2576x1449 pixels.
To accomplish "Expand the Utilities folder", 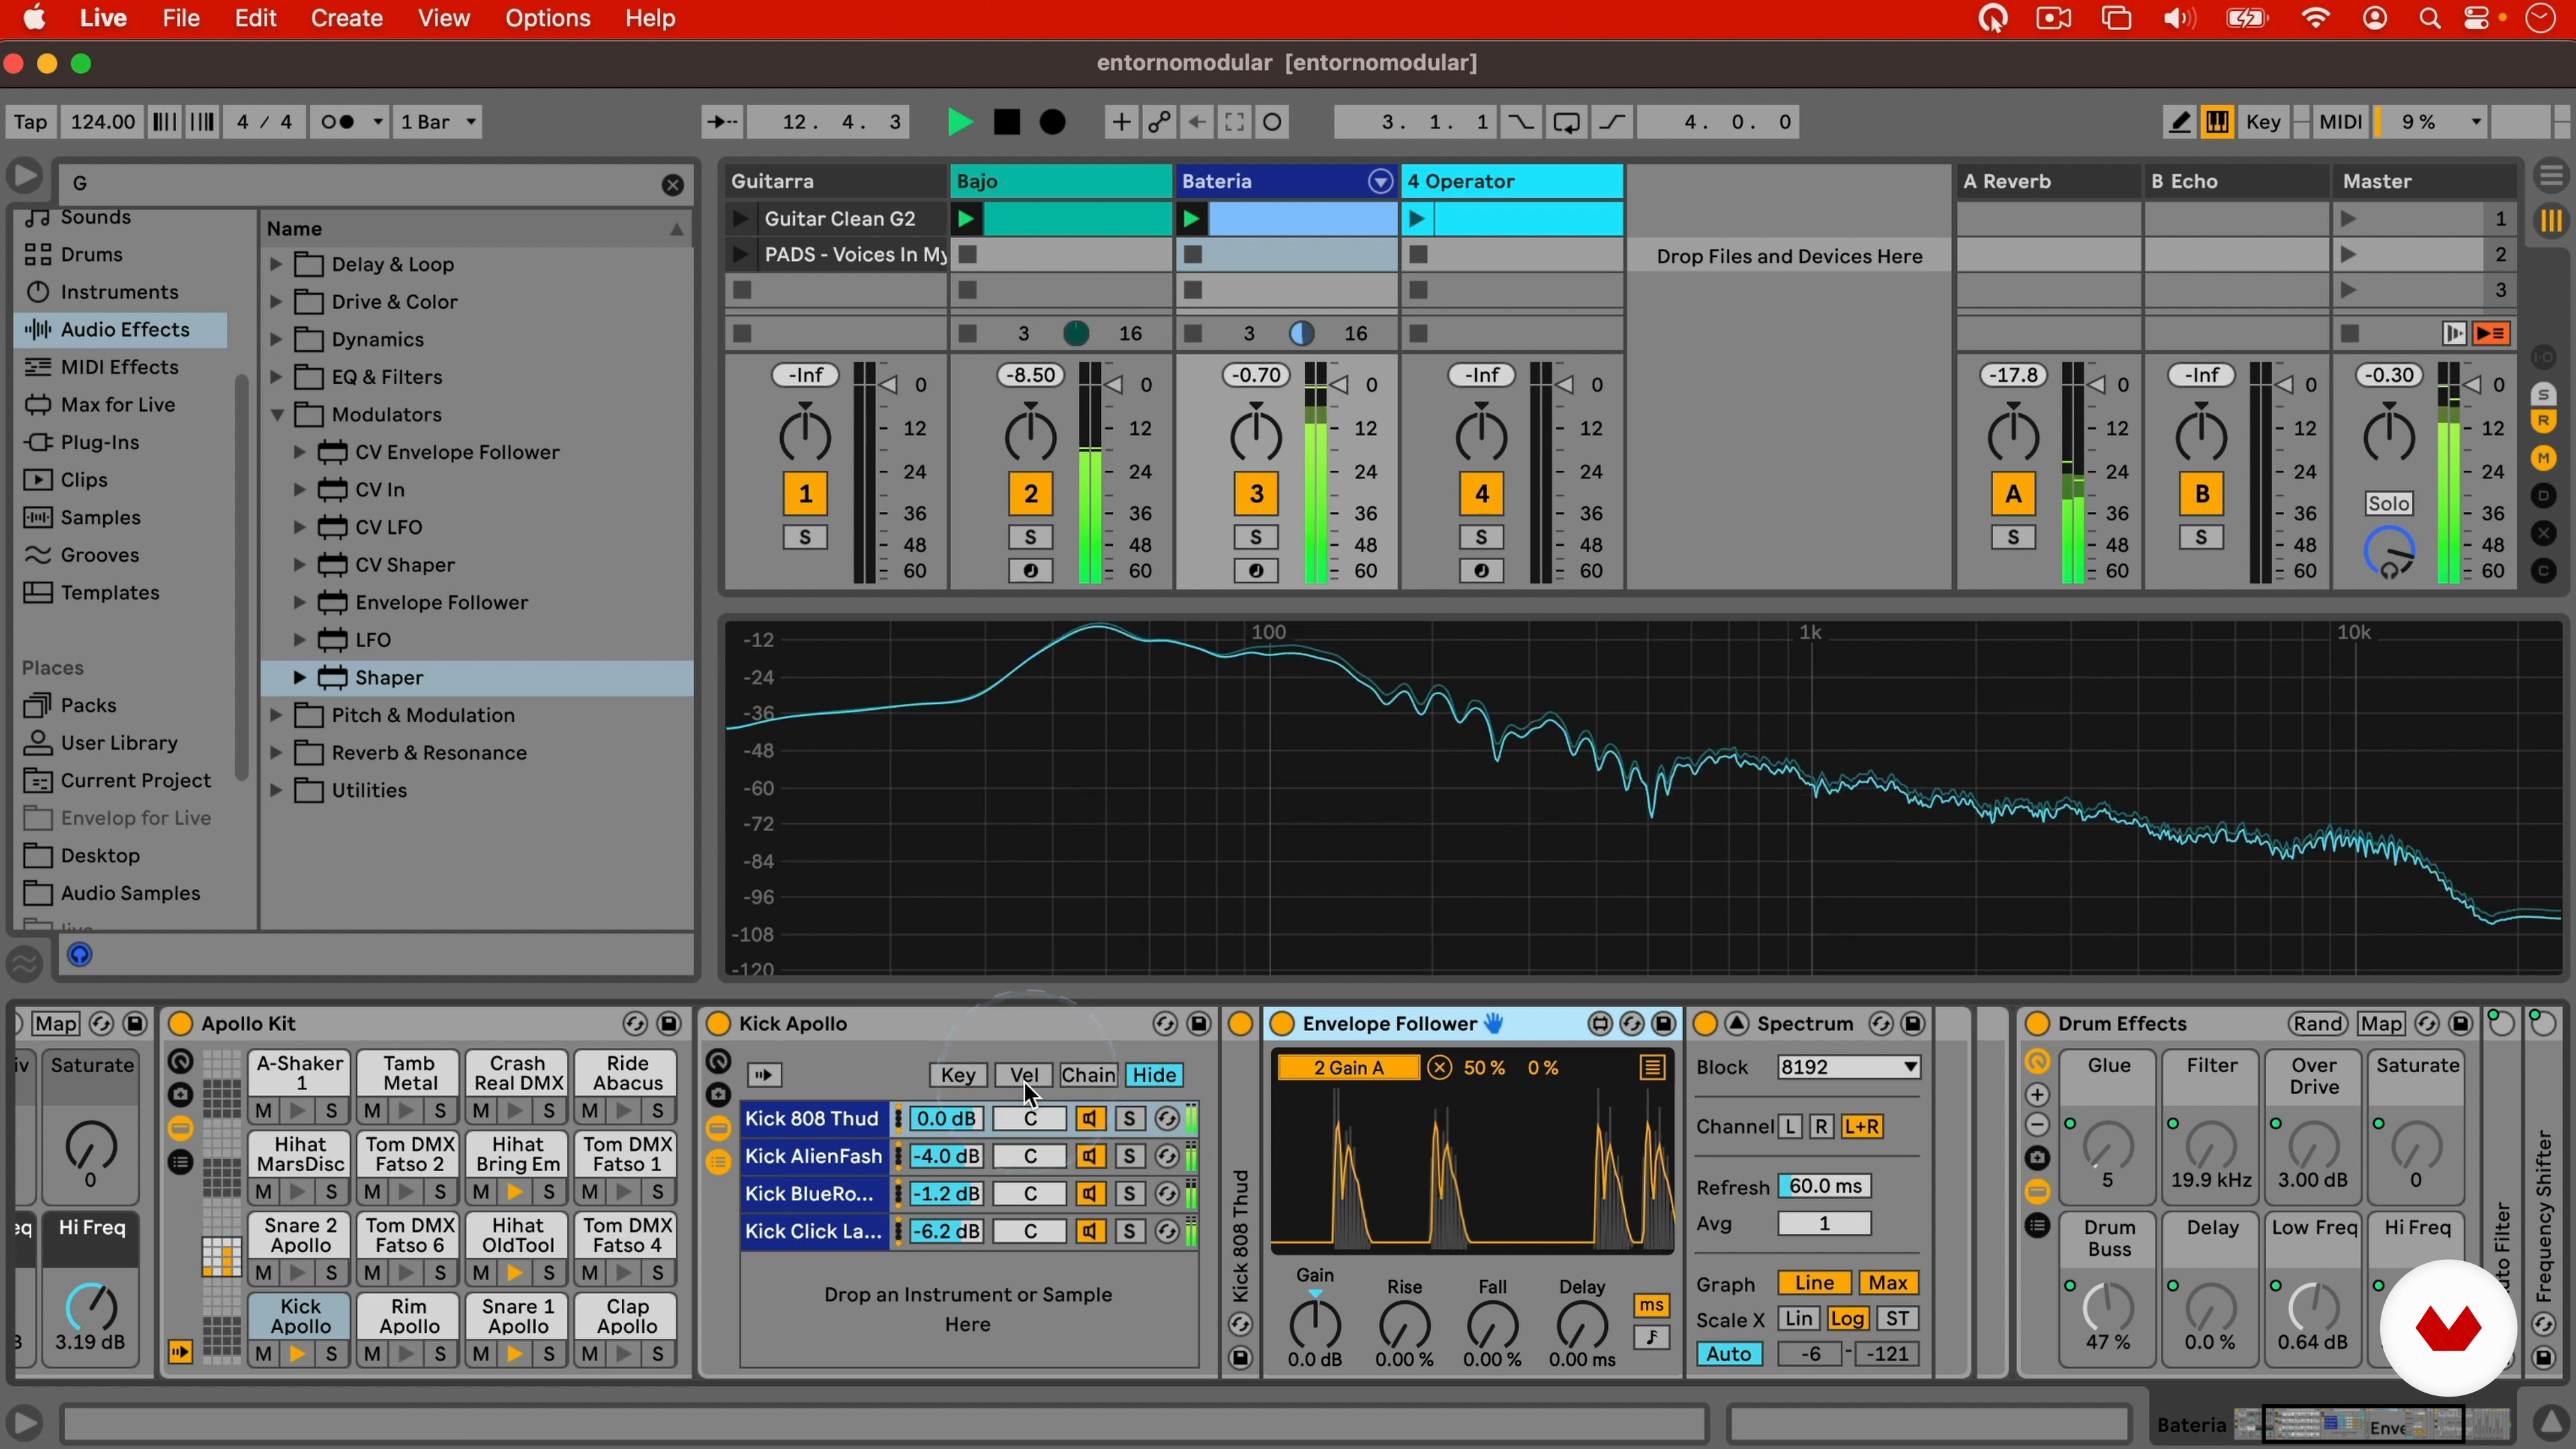I will point(277,791).
